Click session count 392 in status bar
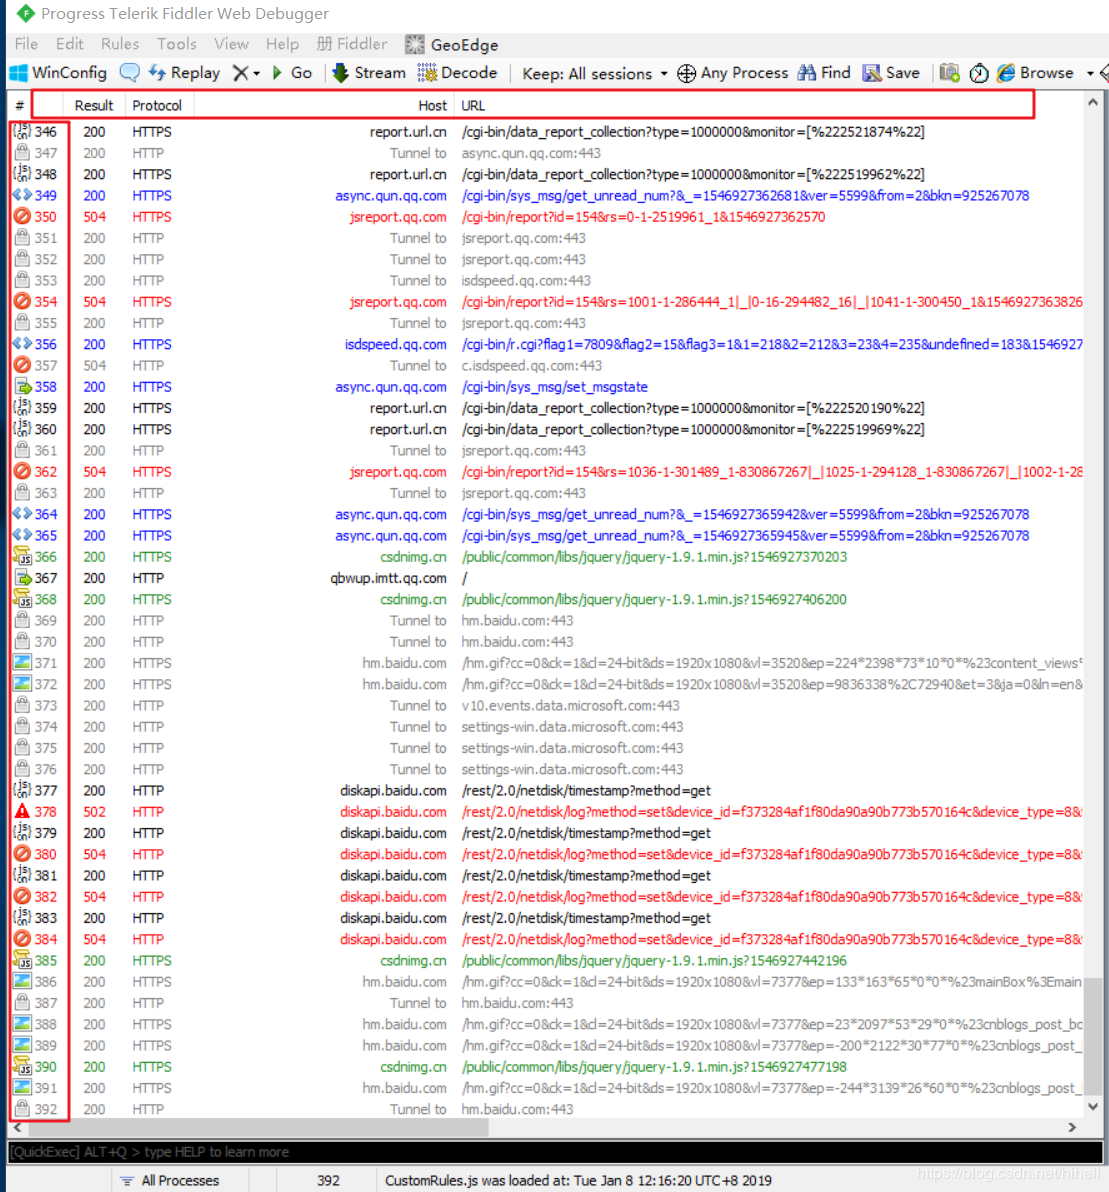Viewport: 1109px width, 1192px height. 328,1181
